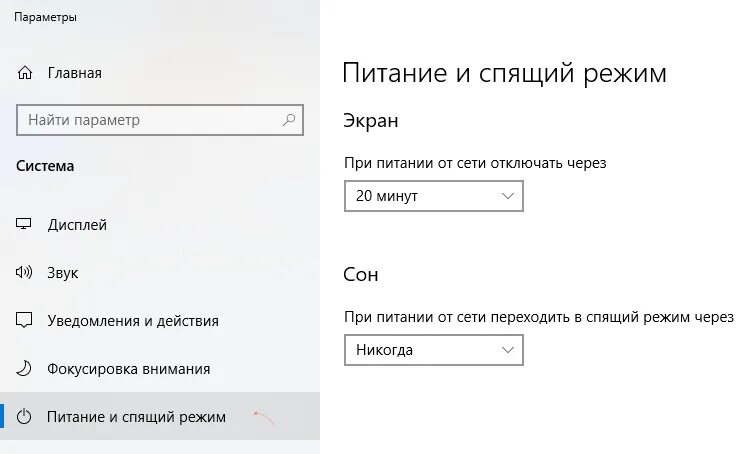Open the Дисплей settings section
Screen dimensions: 743x454
click(77, 225)
